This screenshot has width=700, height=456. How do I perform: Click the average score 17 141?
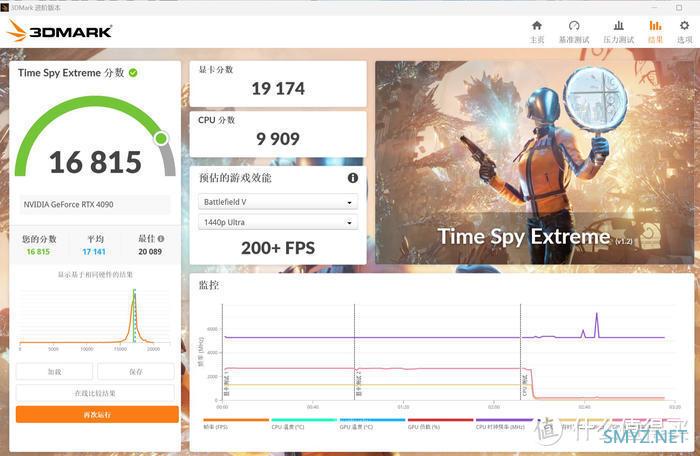[x=94, y=252]
